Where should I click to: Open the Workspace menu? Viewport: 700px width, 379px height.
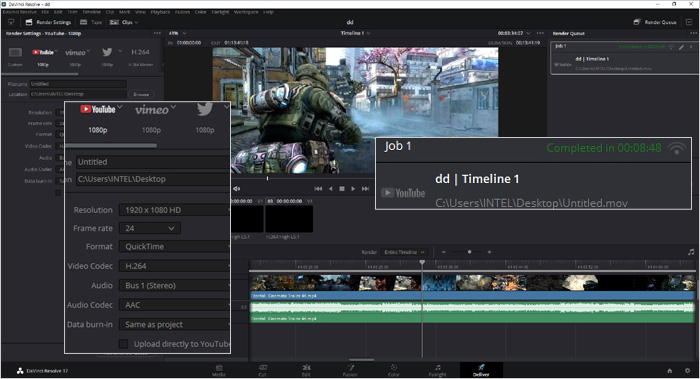click(246, 12)
